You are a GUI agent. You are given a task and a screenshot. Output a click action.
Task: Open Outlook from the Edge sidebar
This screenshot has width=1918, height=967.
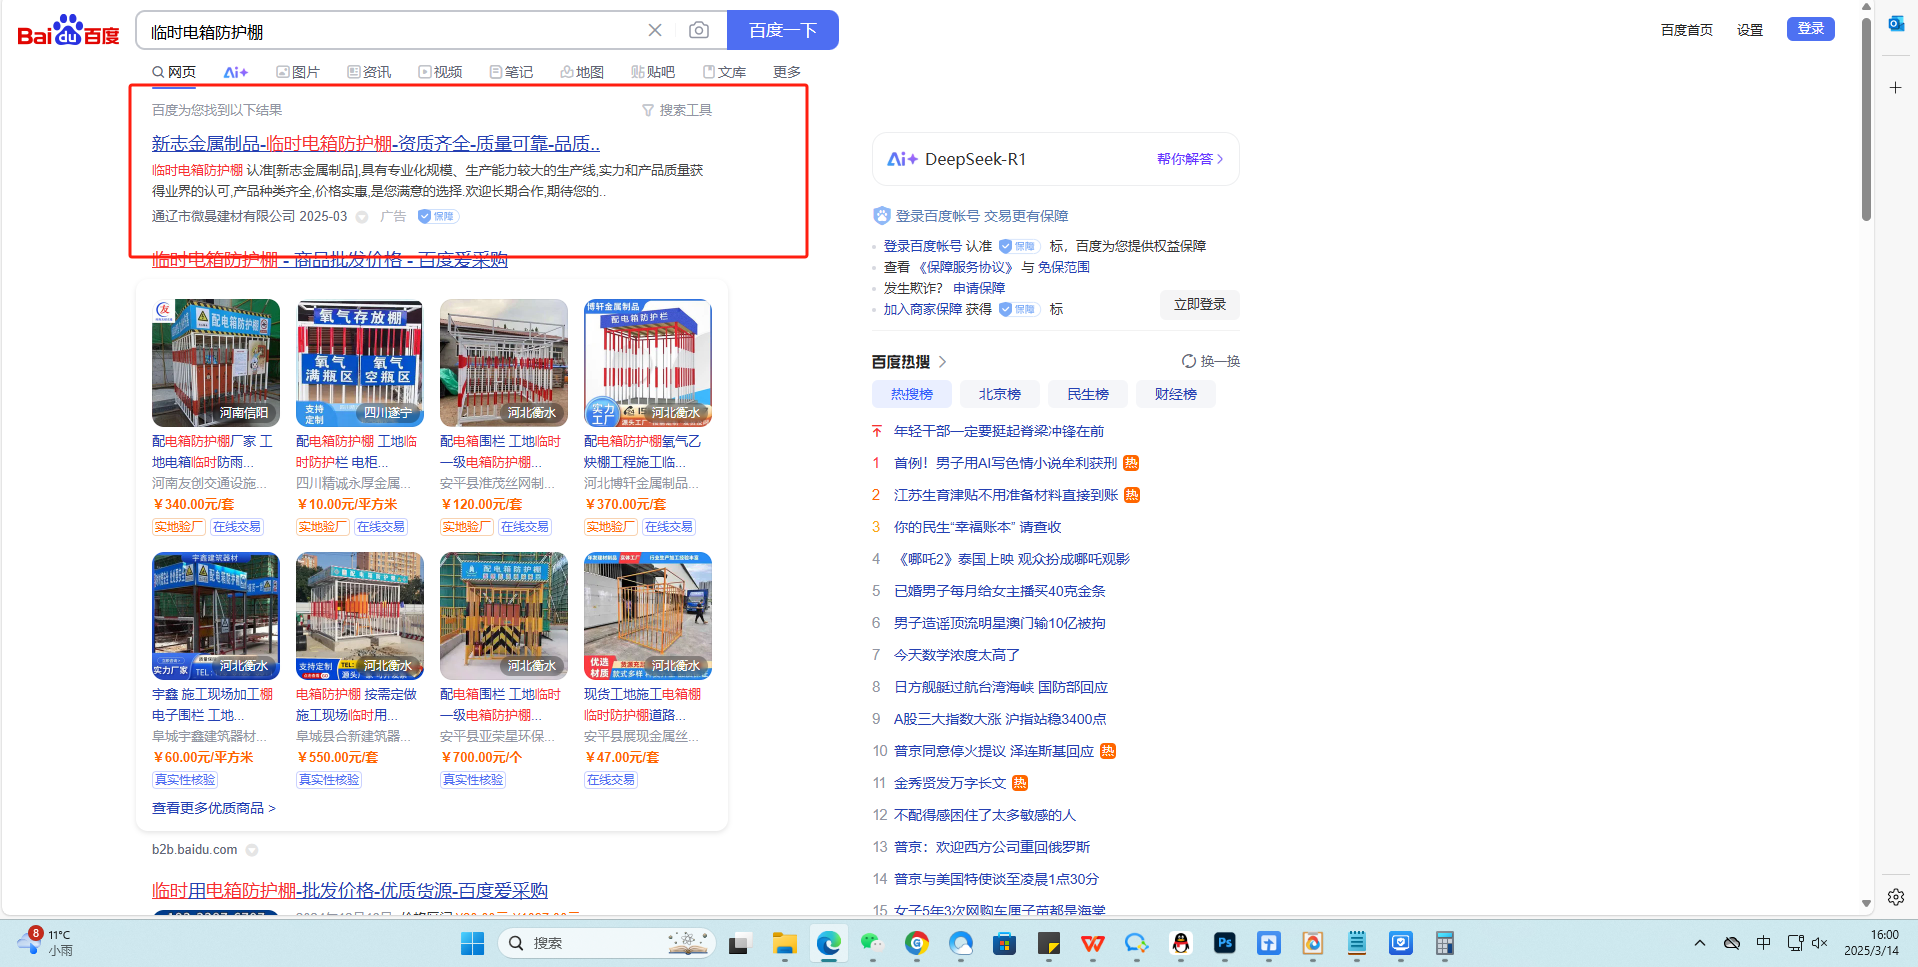1895,24
